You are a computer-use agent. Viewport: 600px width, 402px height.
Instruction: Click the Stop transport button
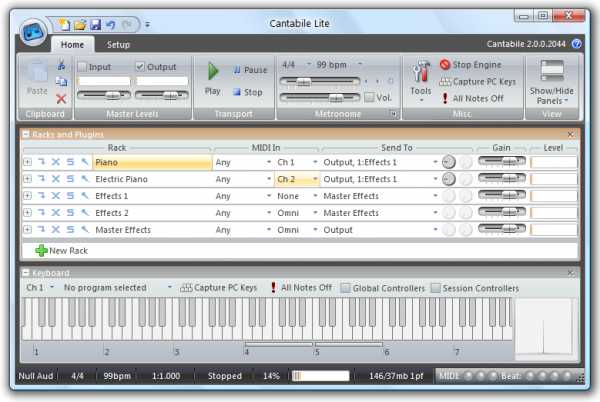248,92
